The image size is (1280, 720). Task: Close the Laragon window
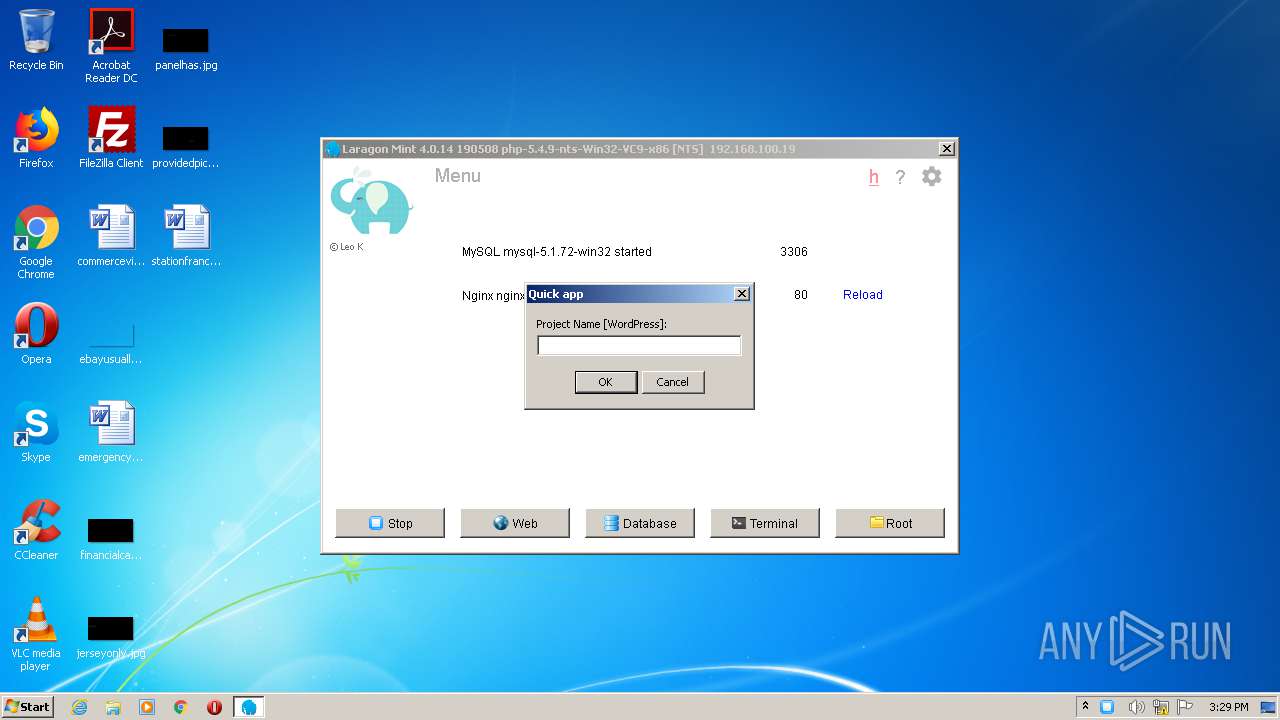coord(946,149)
